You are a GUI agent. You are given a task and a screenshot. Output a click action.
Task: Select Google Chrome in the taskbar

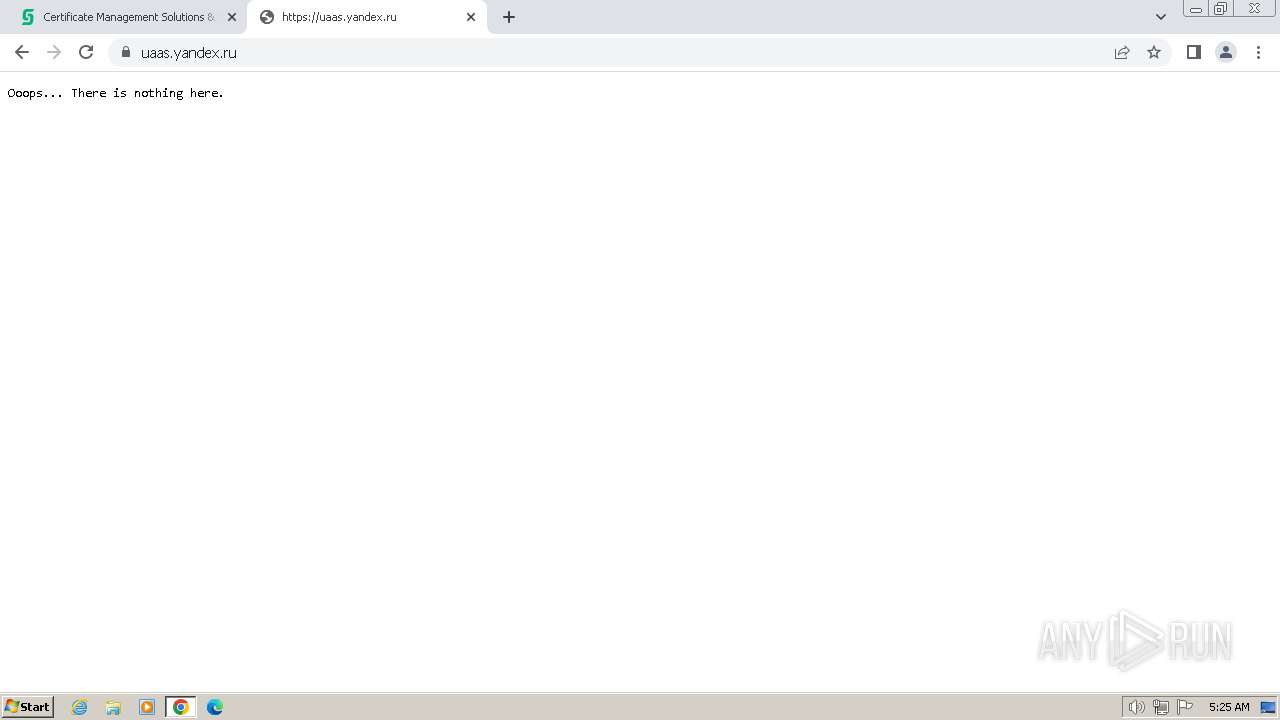(181, 707)
